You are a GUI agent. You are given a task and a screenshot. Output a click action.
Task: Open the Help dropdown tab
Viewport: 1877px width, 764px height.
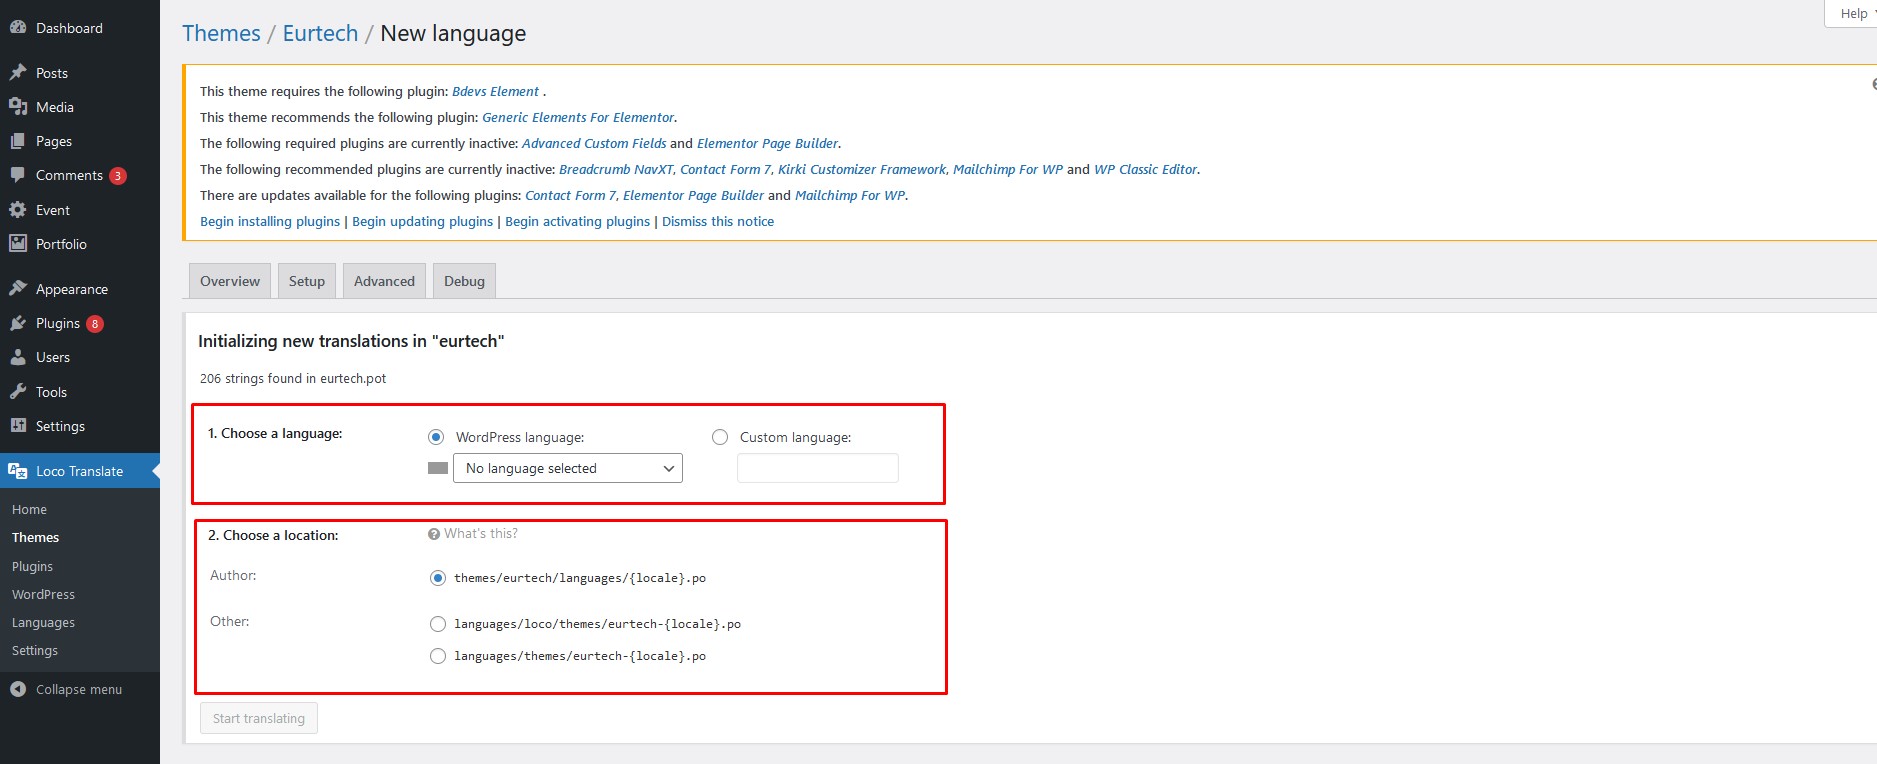[1852, 14]
